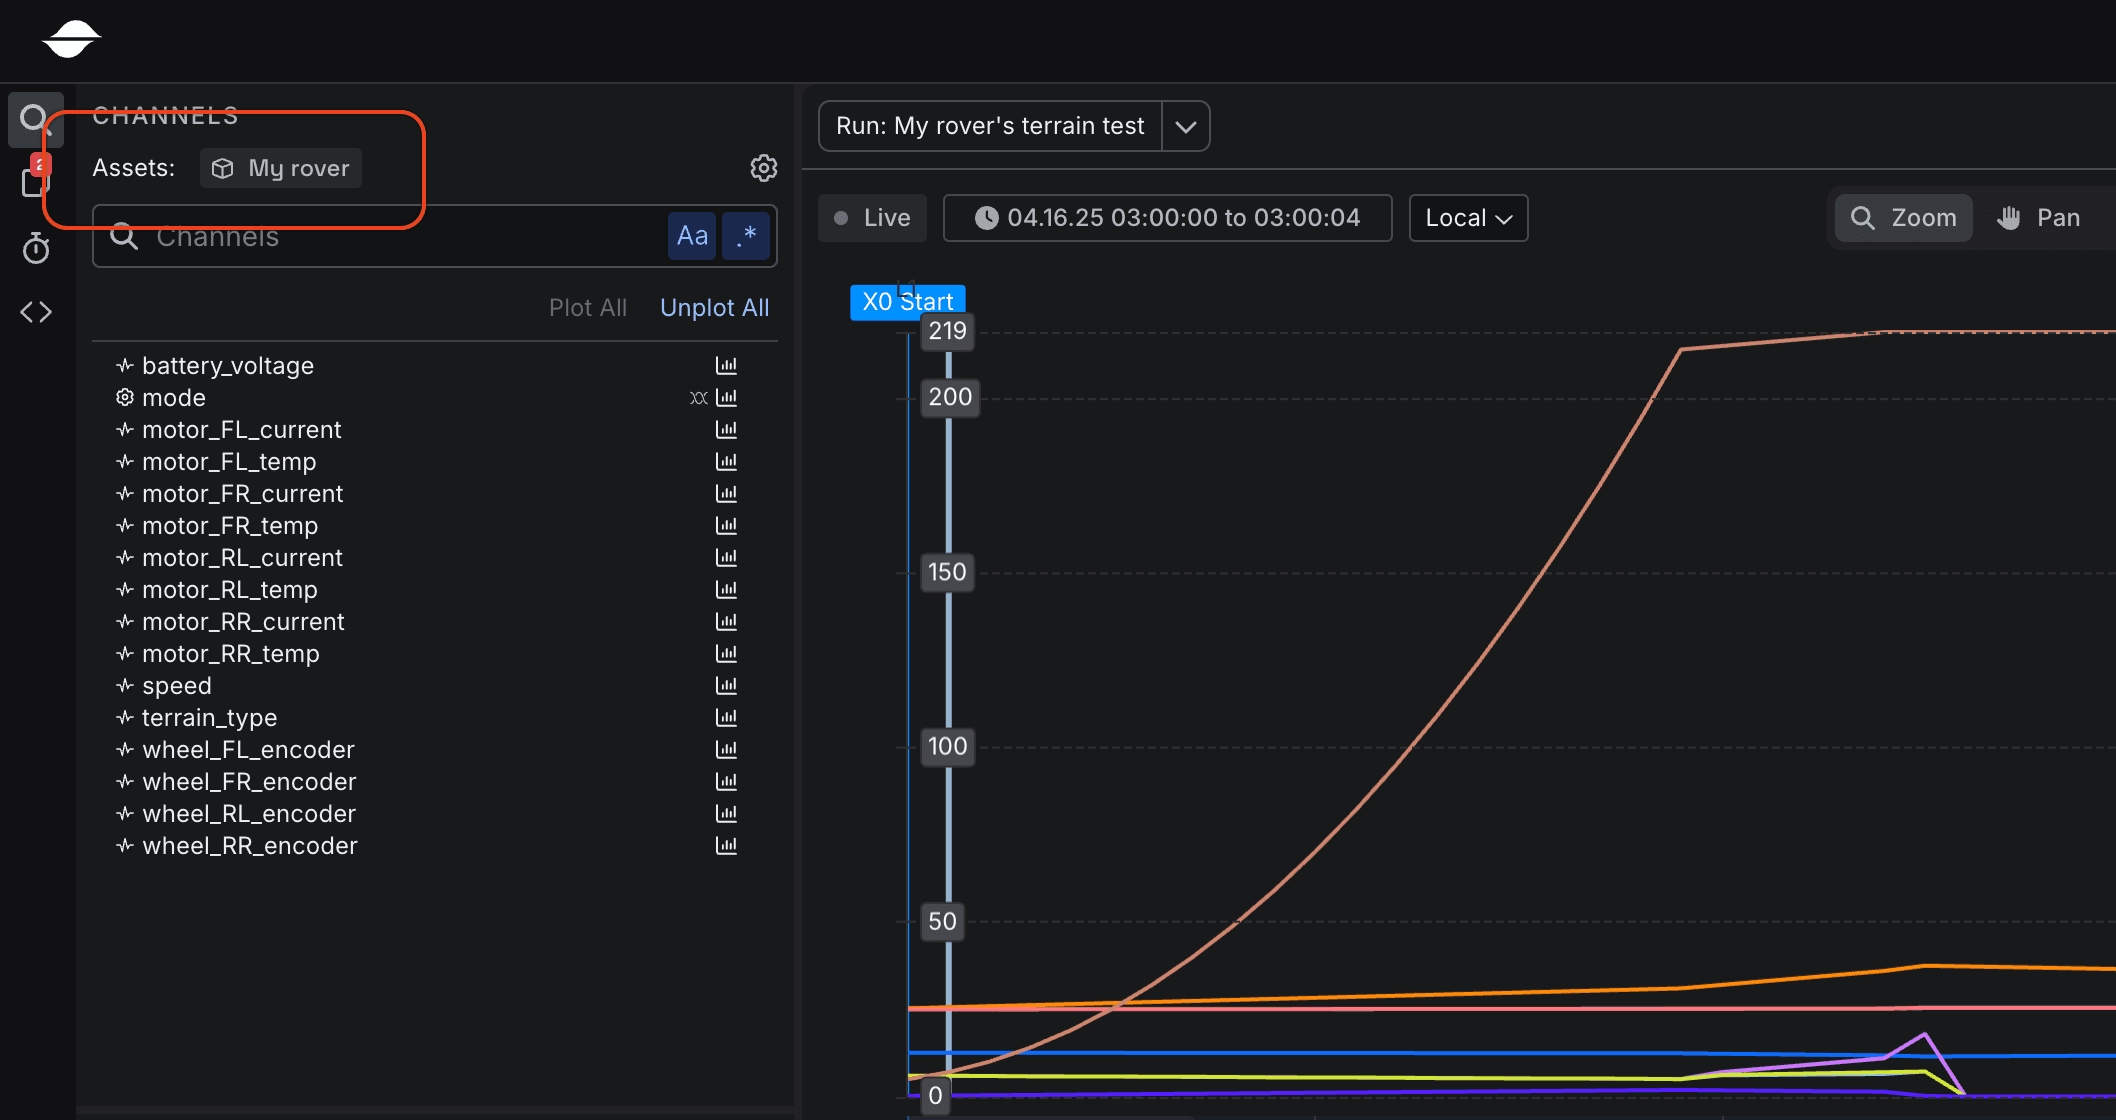Open the stopwatch panel in the sidebar
The image size is (2116, 1120).
click(x=36, y=248)
